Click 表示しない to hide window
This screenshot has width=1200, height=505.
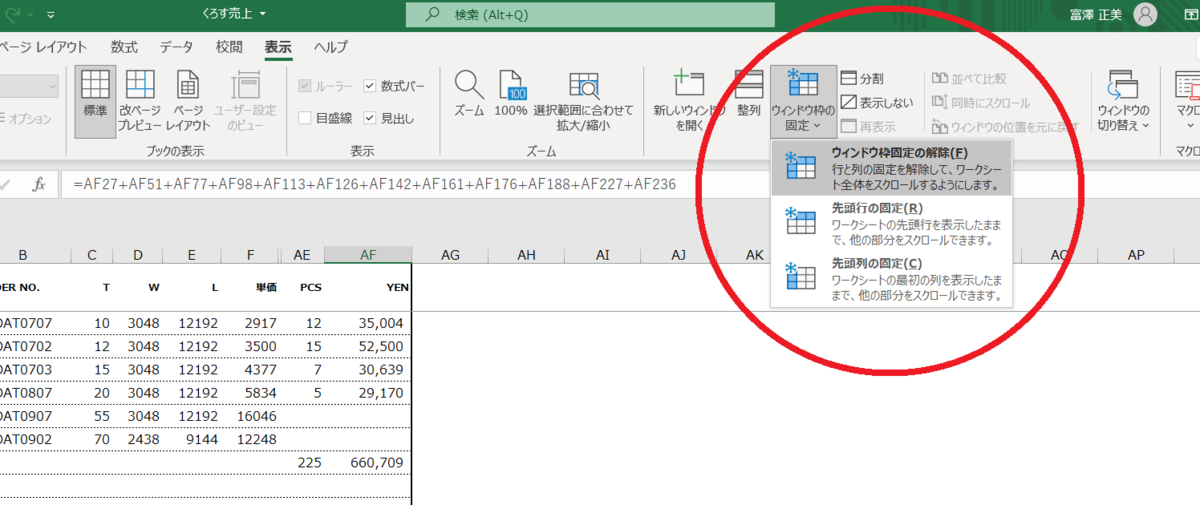click(x=877, y=102)
